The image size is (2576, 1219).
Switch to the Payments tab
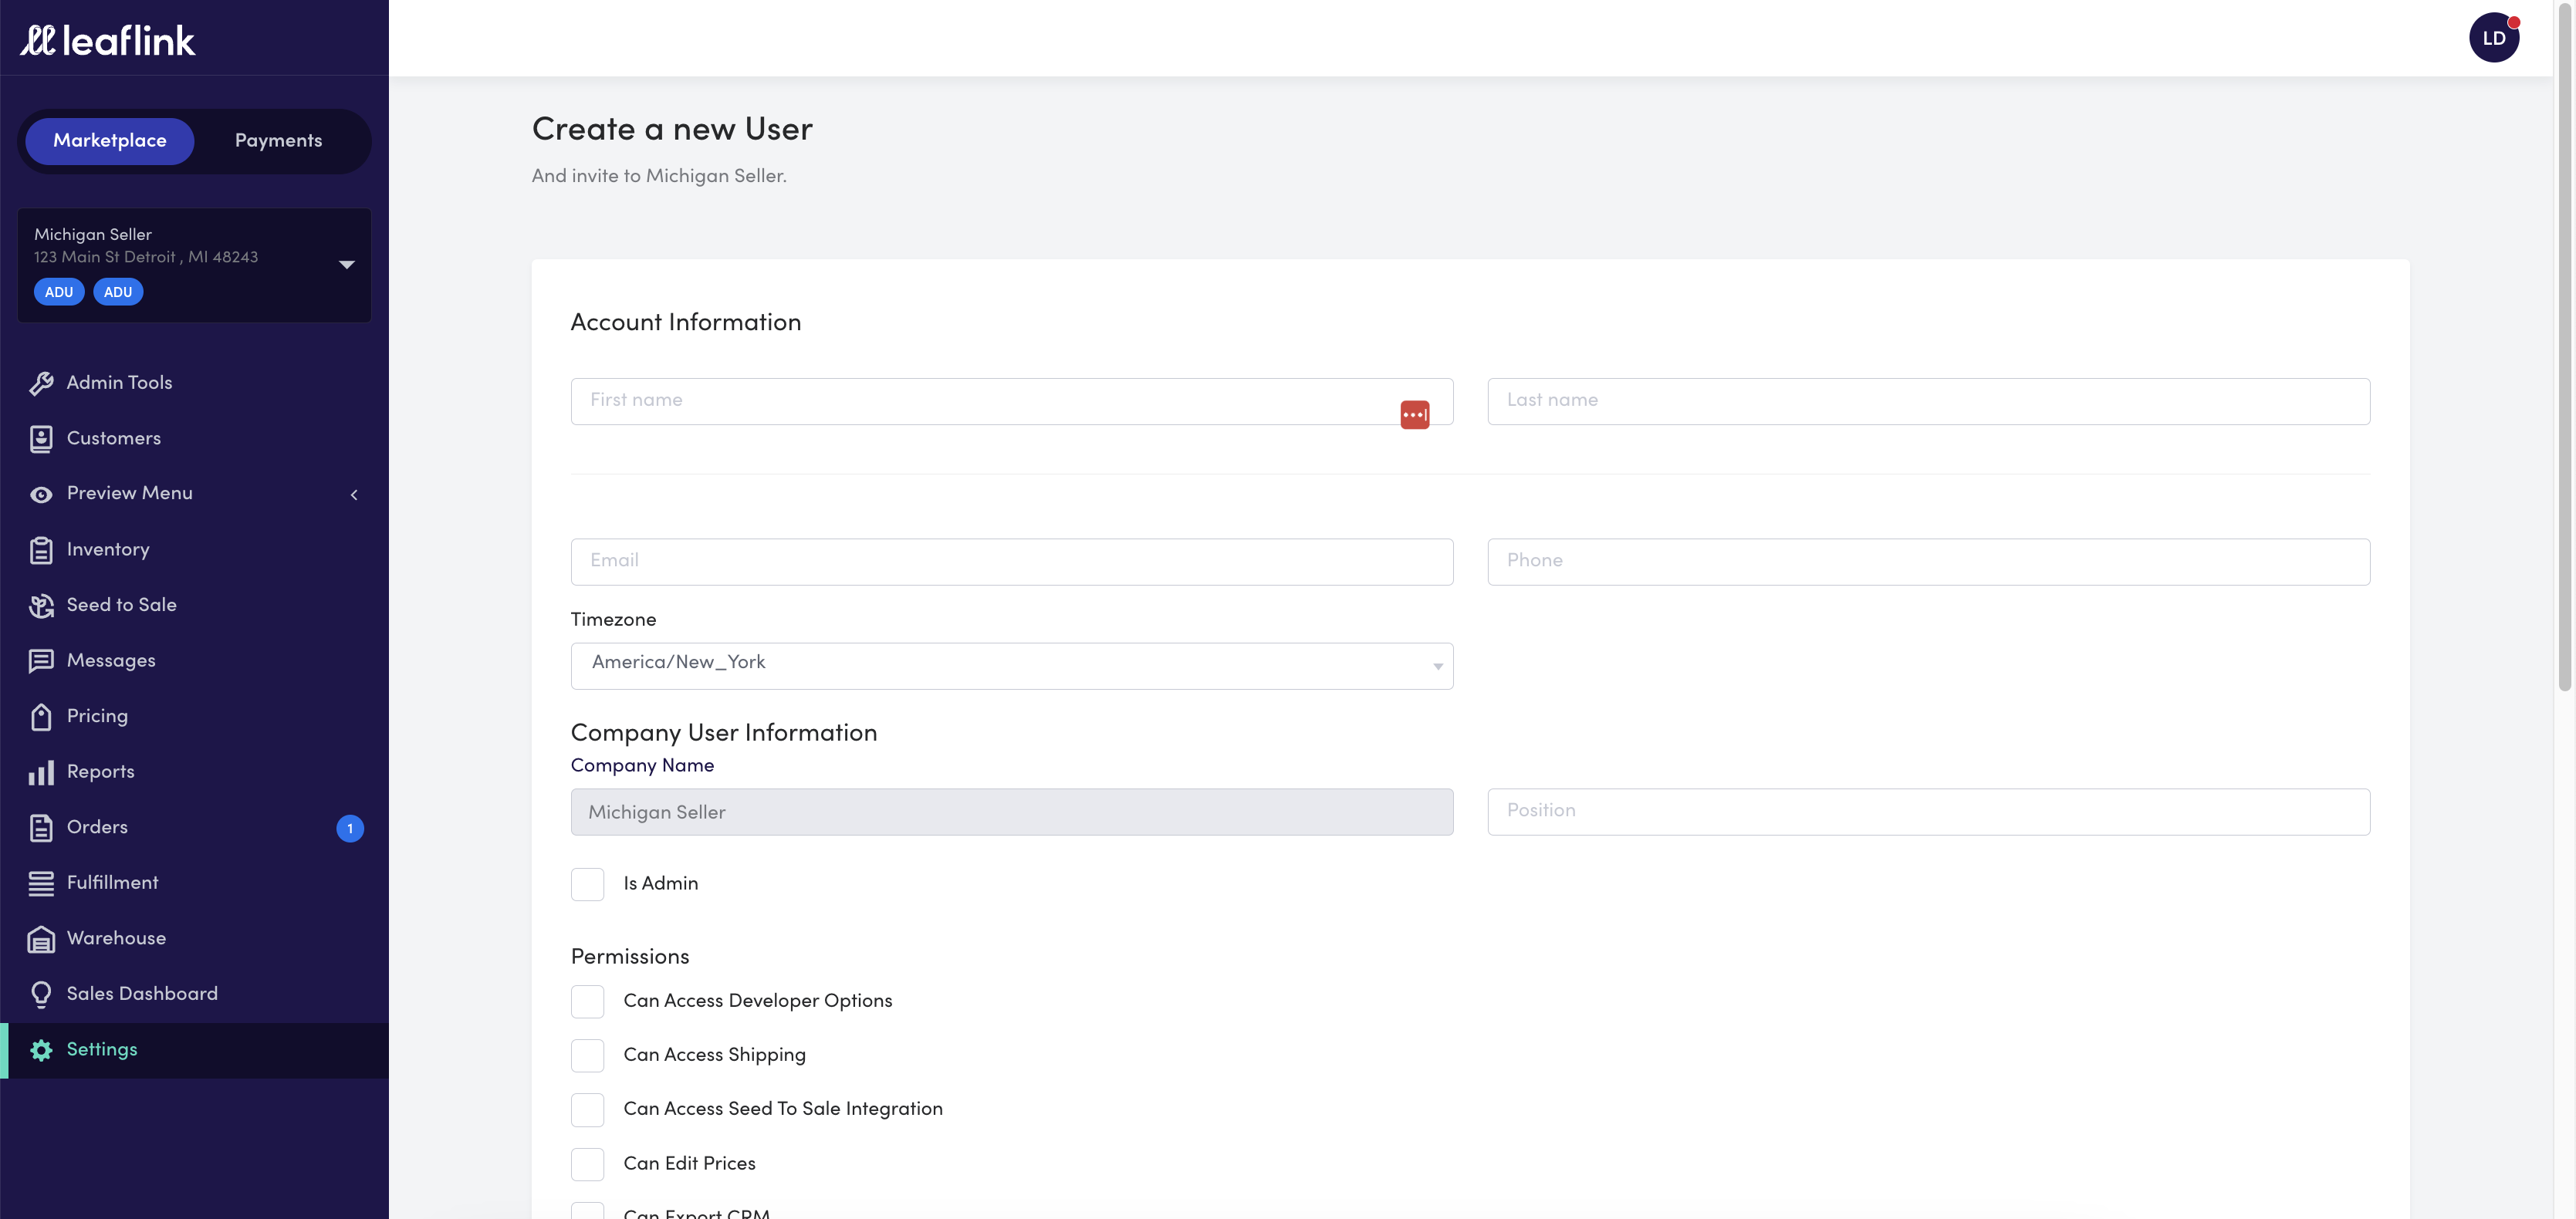[x=279, y=141]
